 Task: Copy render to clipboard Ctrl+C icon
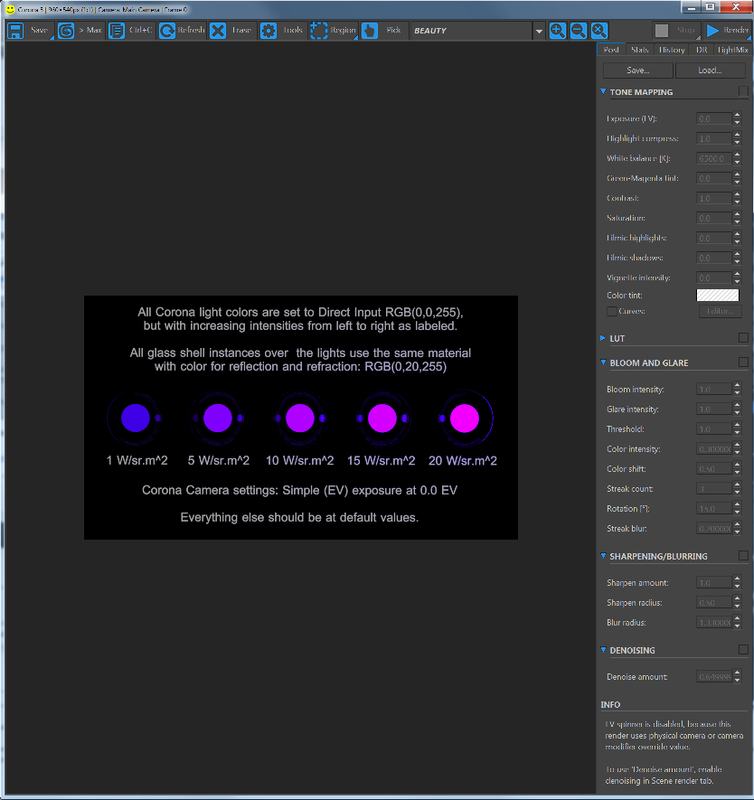[x=116, y=31]
